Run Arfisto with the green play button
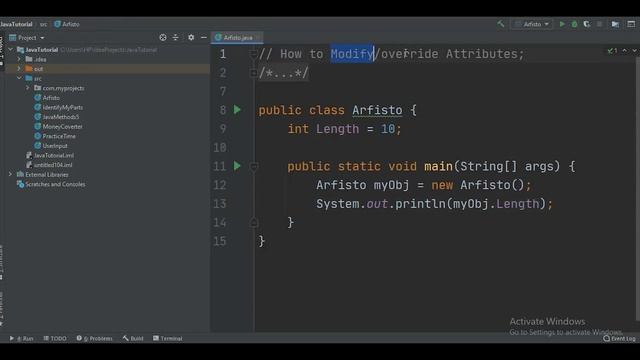Screen dimensions: 640x360 click(562, 24)
